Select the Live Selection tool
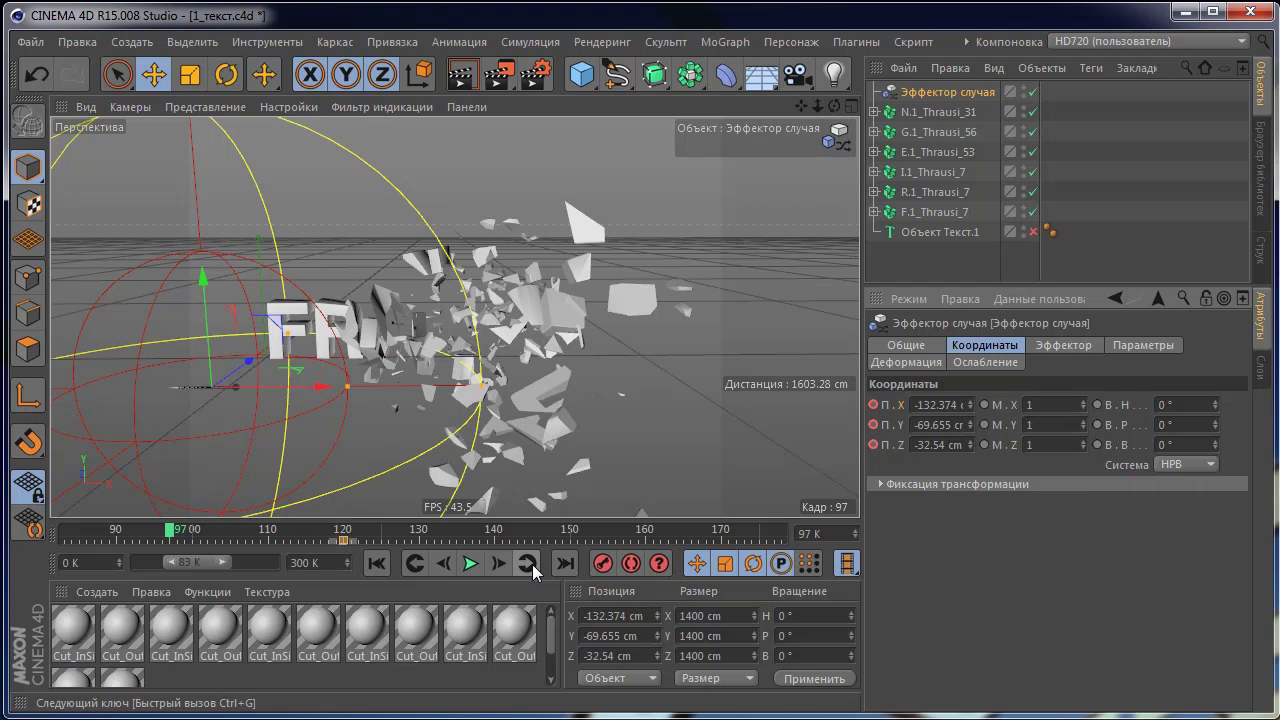 [x=118, y=75]
